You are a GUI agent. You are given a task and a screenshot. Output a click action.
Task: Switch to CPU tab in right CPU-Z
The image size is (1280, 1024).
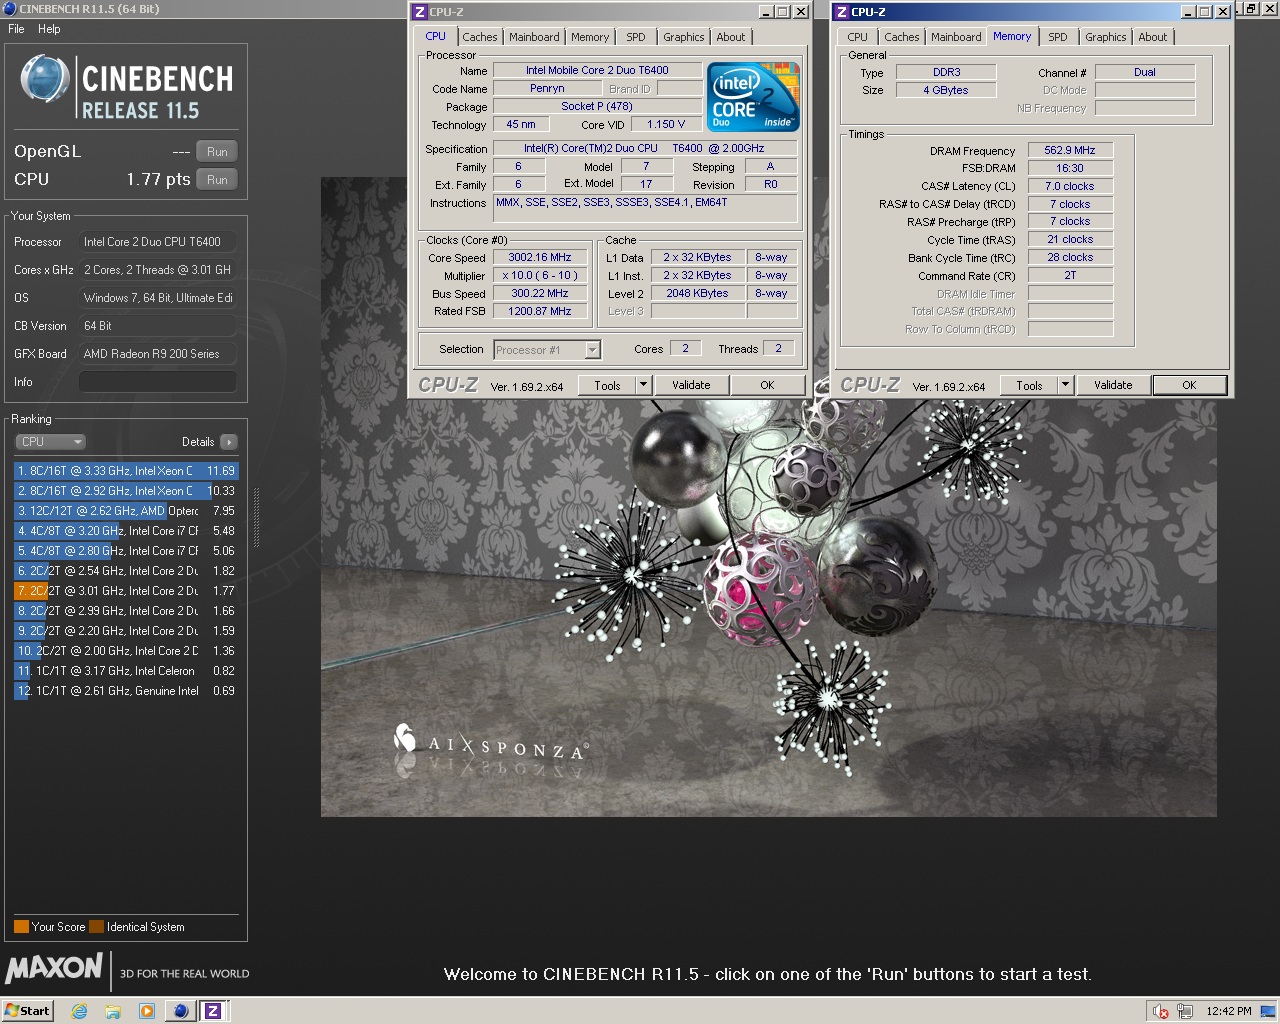(858, 37)
